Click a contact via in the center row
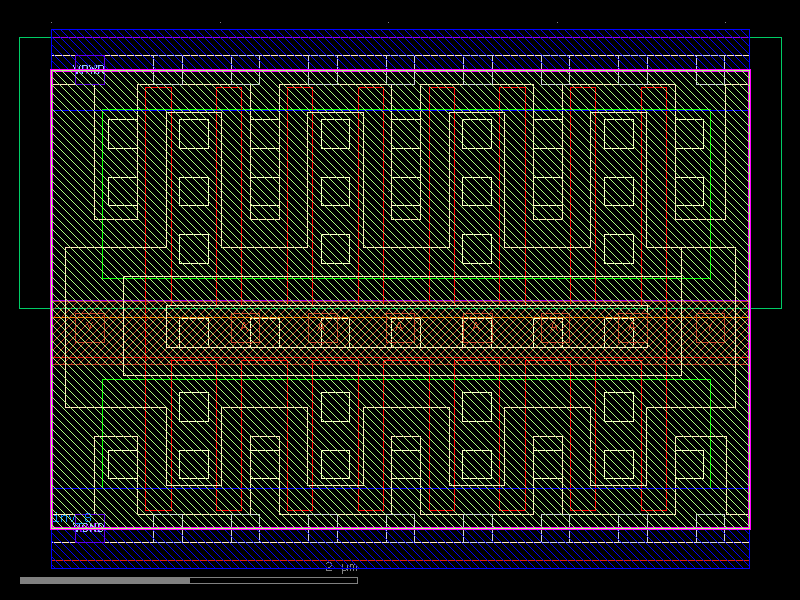This screenshot has height=600, width=800. click(400, 328)
